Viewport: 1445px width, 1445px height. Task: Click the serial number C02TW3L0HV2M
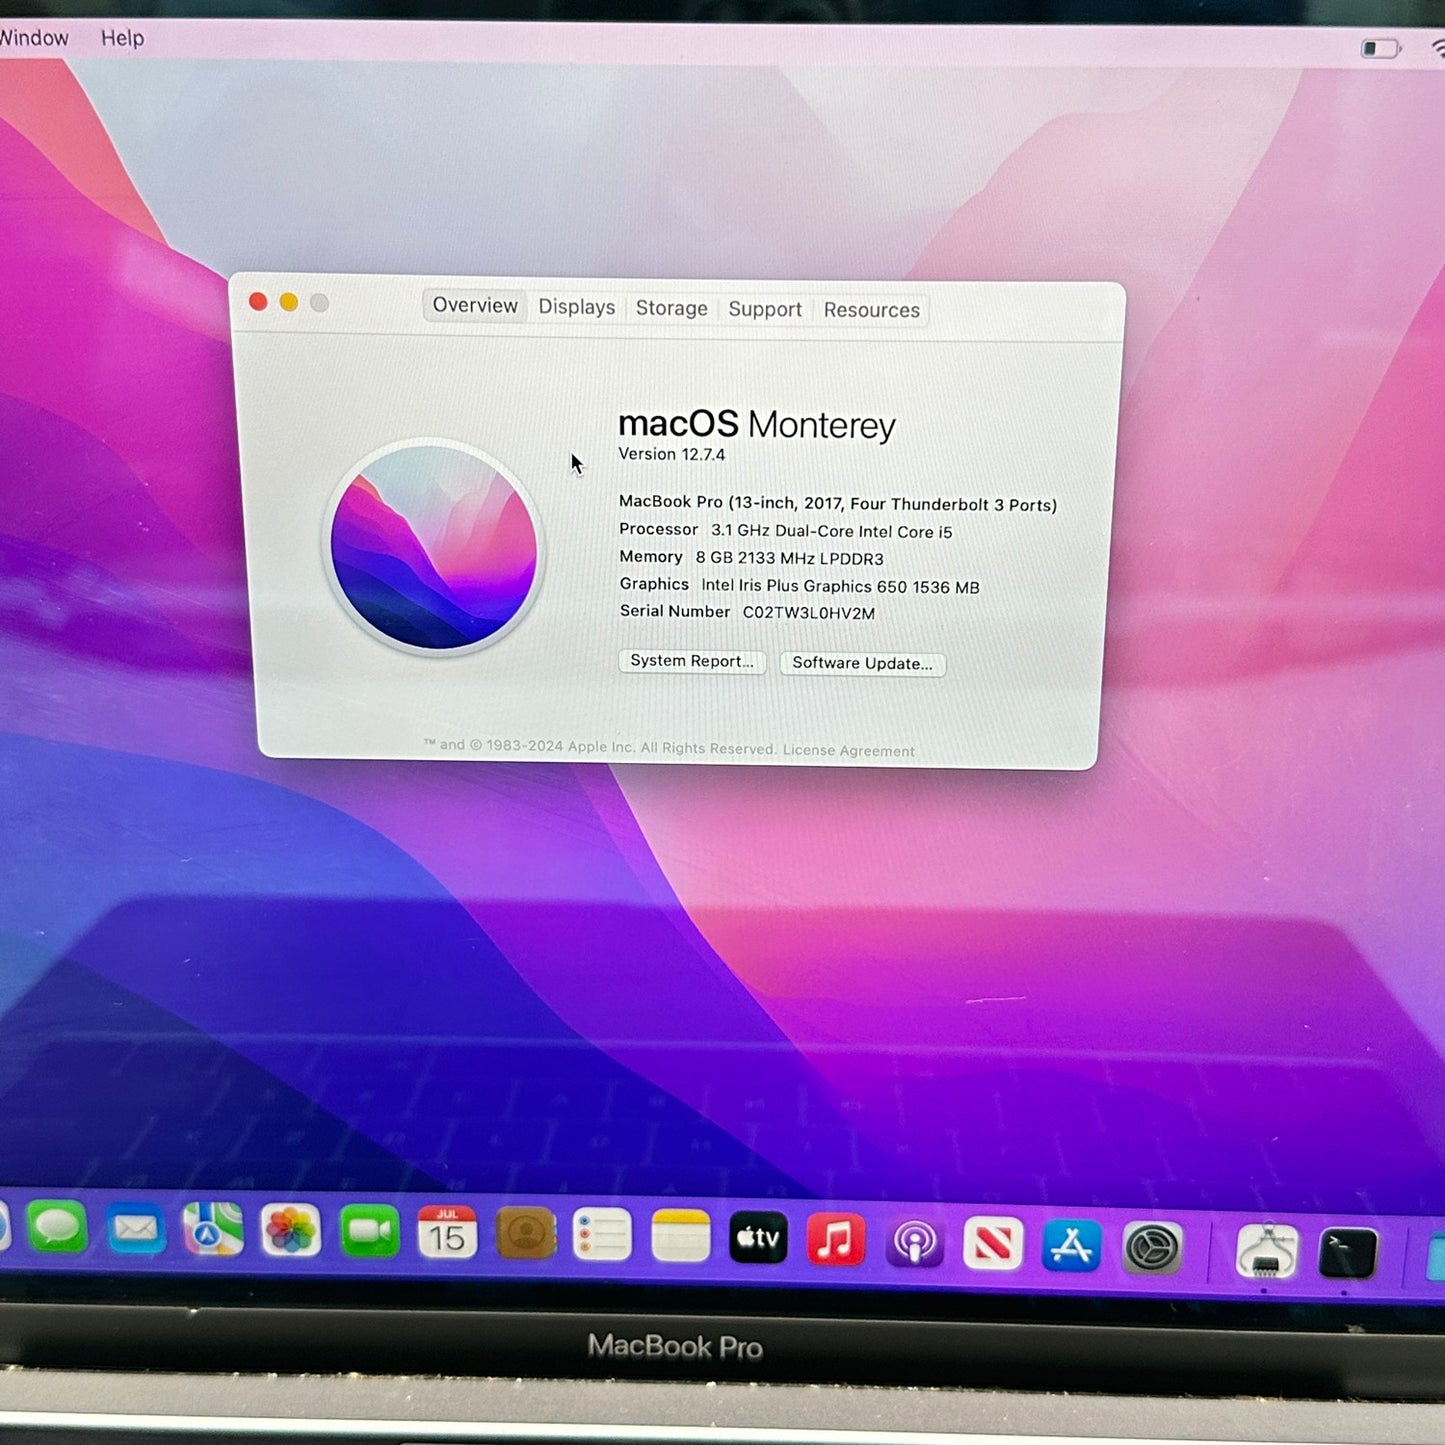point(809,613)
